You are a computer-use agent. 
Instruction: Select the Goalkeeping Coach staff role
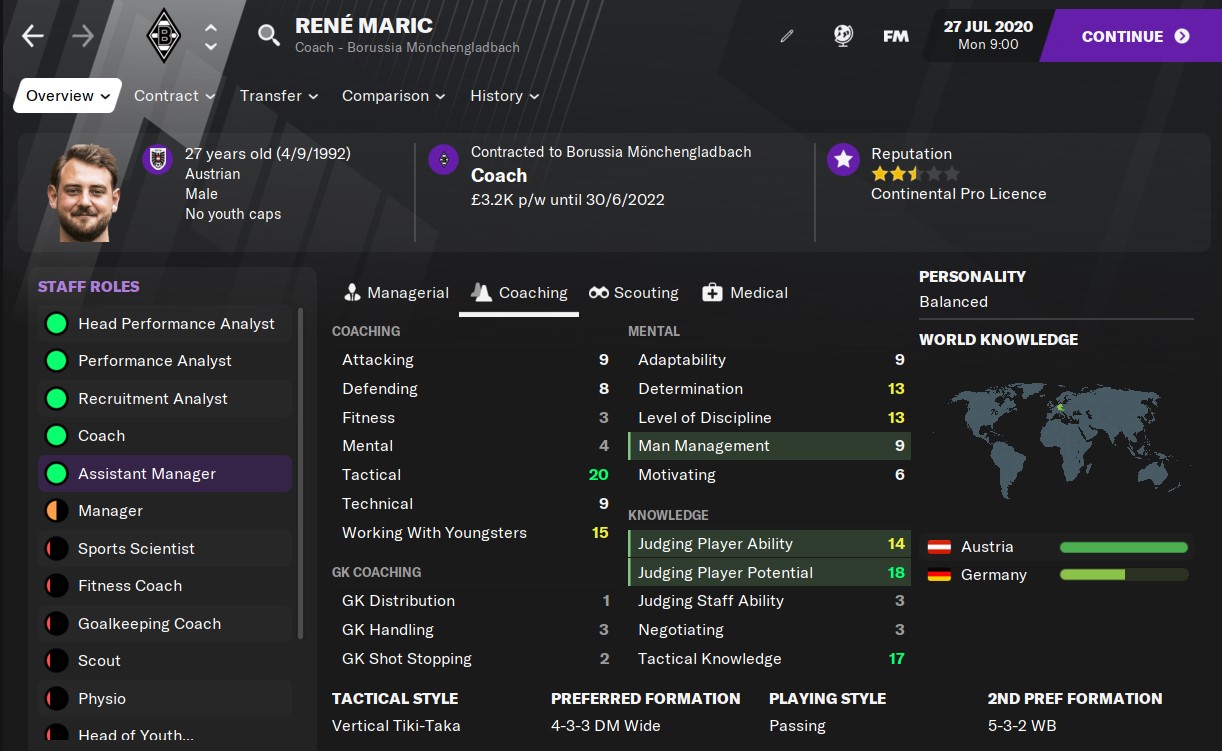pyautogui.click(x=165, y=624)
